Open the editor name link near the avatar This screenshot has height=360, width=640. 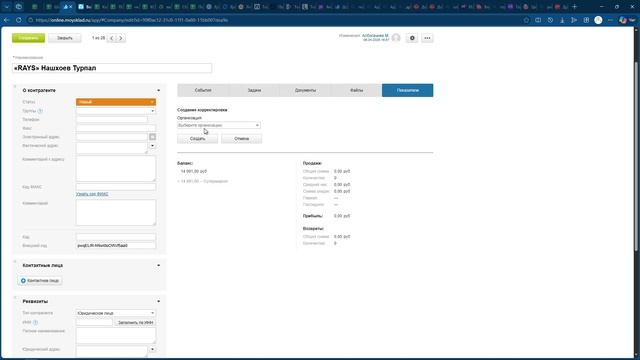click(375, 36)
